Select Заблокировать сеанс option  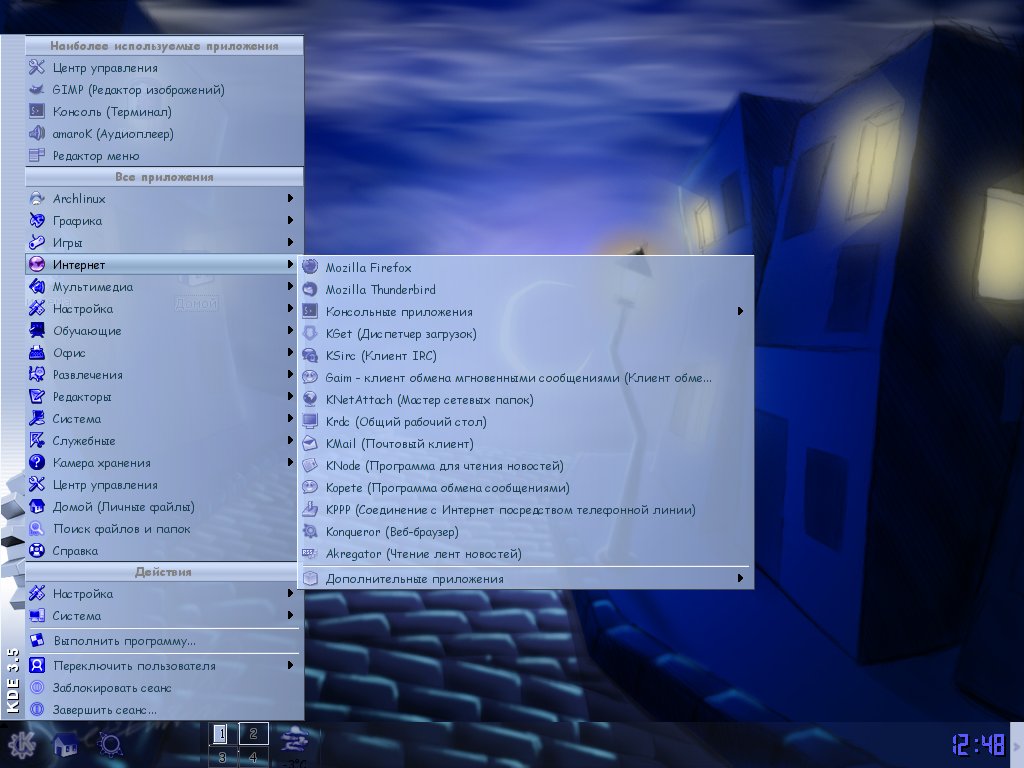pos(110,687)
